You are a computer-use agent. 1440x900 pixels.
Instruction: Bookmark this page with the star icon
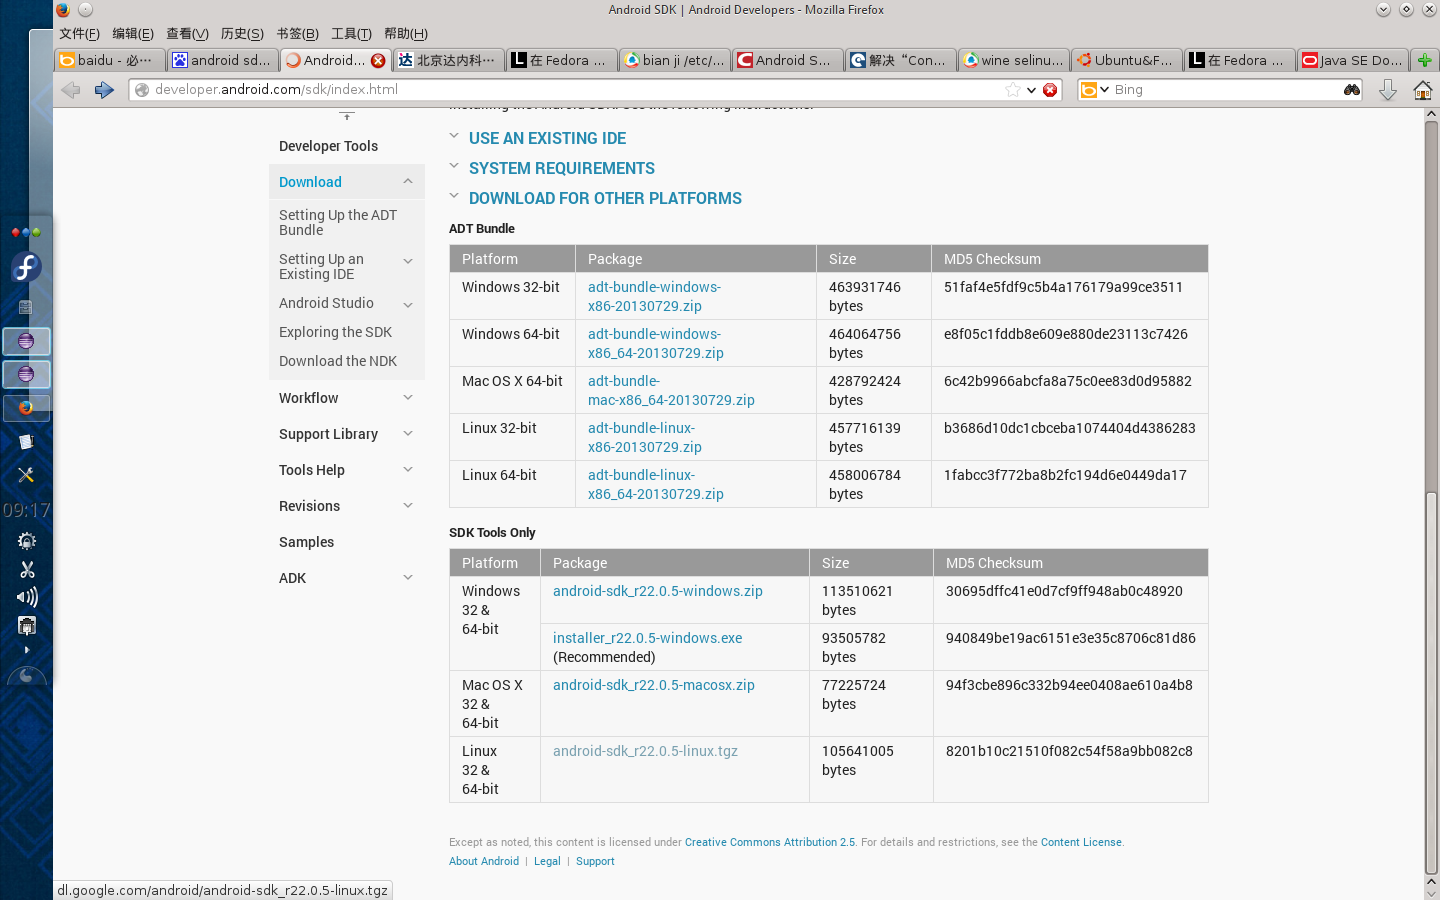coord(1013,90)
